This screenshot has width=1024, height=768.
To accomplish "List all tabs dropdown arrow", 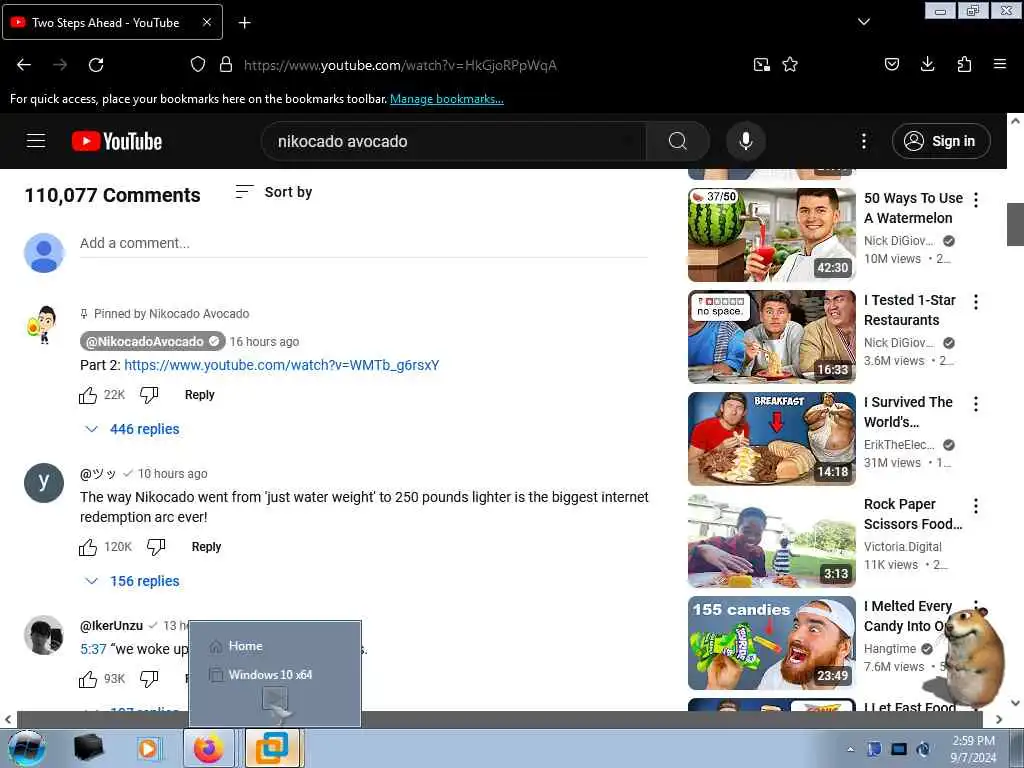I will [x=863, y=22].
